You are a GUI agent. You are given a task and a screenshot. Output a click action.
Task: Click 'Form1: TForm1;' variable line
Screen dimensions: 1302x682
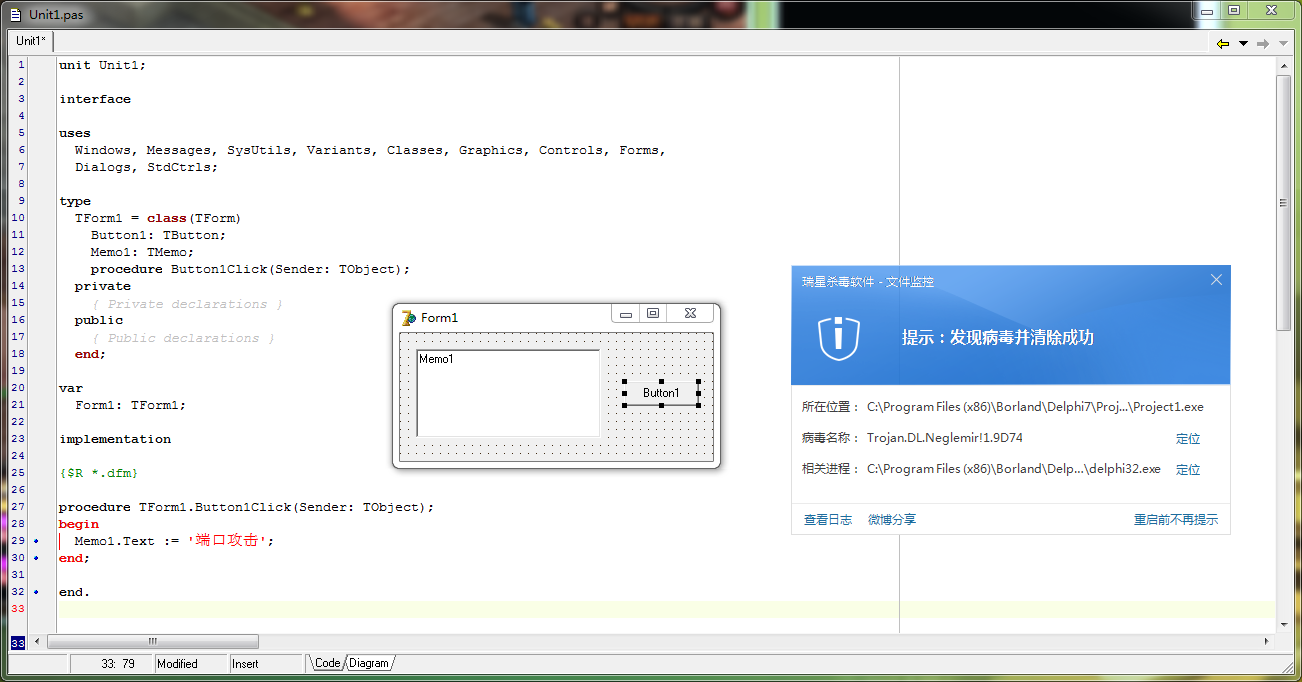pyautogui.click(x=130, y=405)
